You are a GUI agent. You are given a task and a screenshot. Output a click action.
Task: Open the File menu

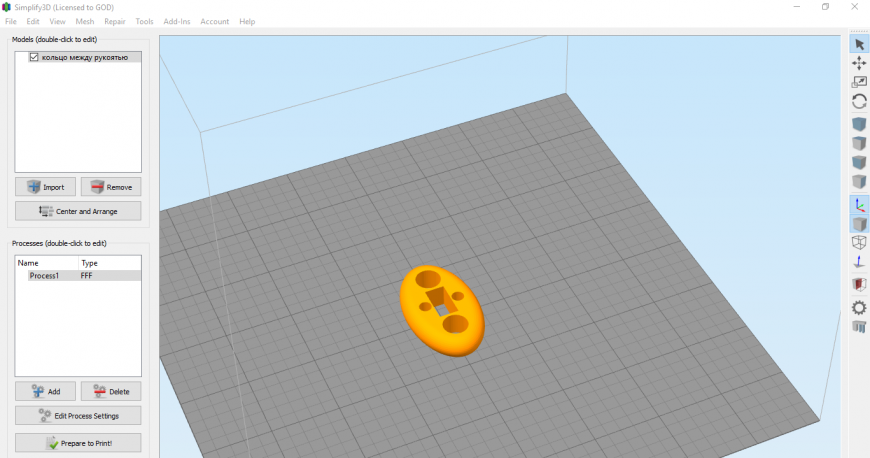coord(11,22)
